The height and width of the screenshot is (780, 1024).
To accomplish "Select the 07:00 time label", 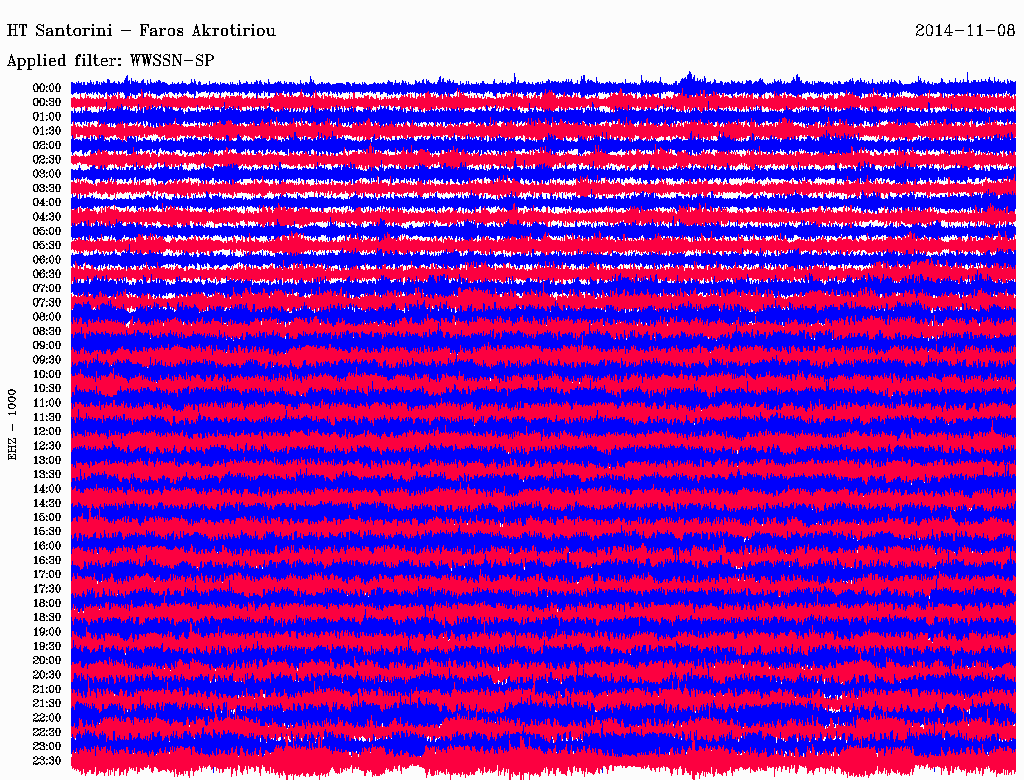I will coord(47,288).
